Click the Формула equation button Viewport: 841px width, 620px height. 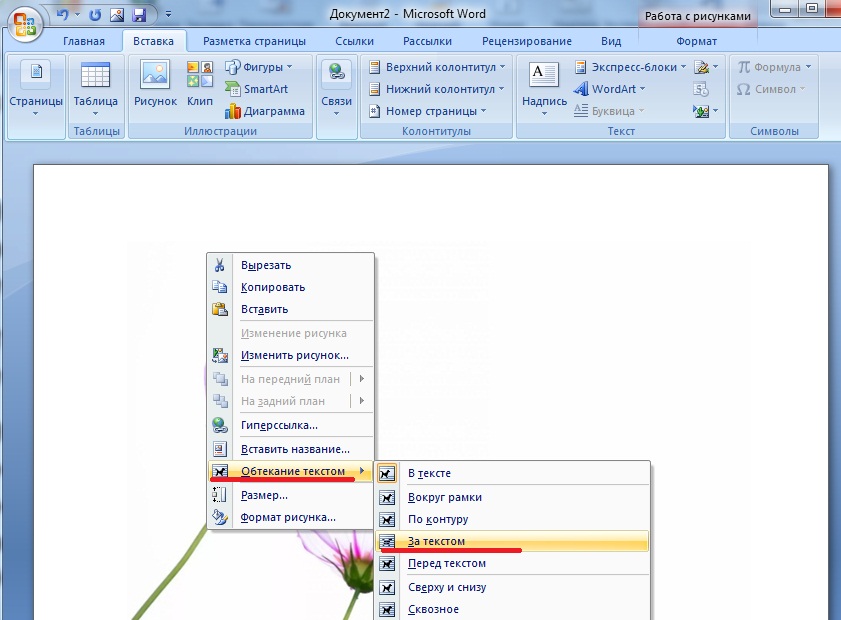(774, 67)
